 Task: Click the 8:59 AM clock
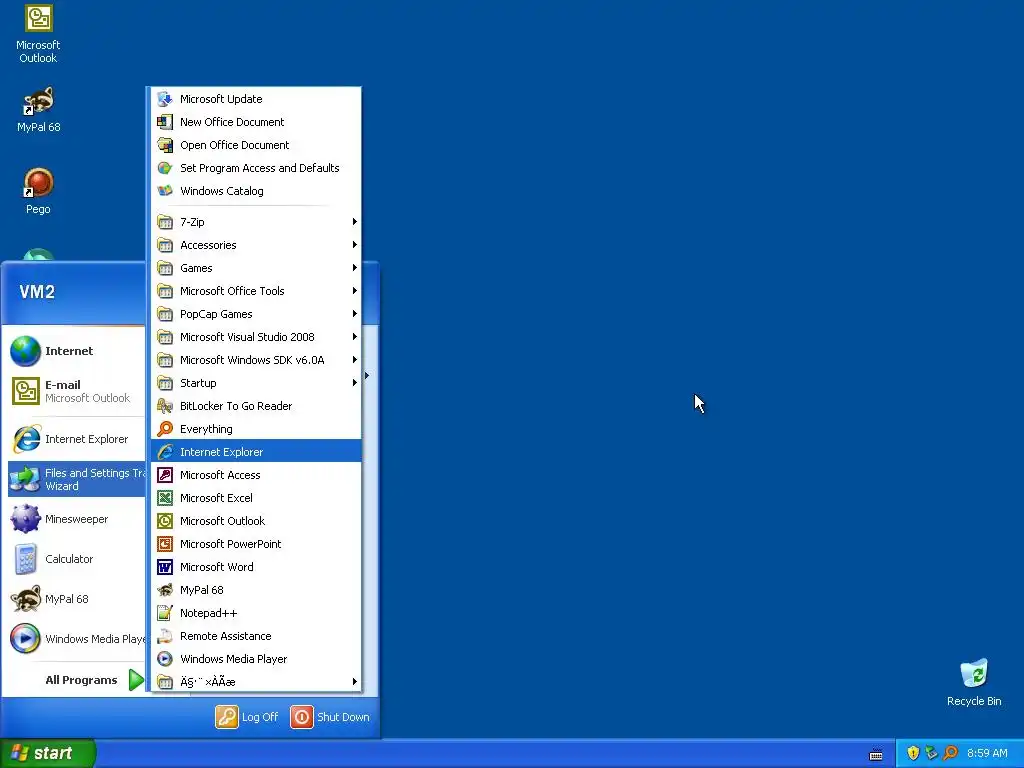987,753
